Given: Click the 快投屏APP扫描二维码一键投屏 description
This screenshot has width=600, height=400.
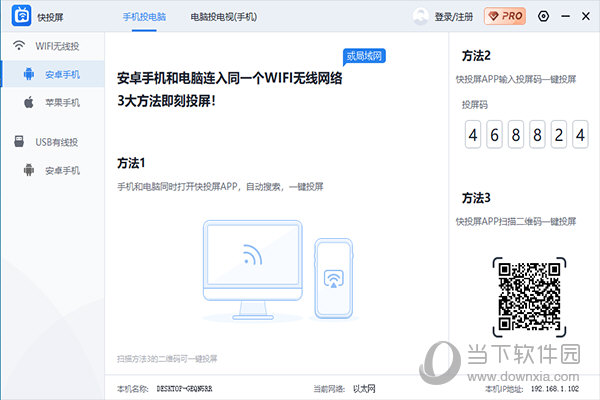Looking at the screenshot, I should pos(516,222).
